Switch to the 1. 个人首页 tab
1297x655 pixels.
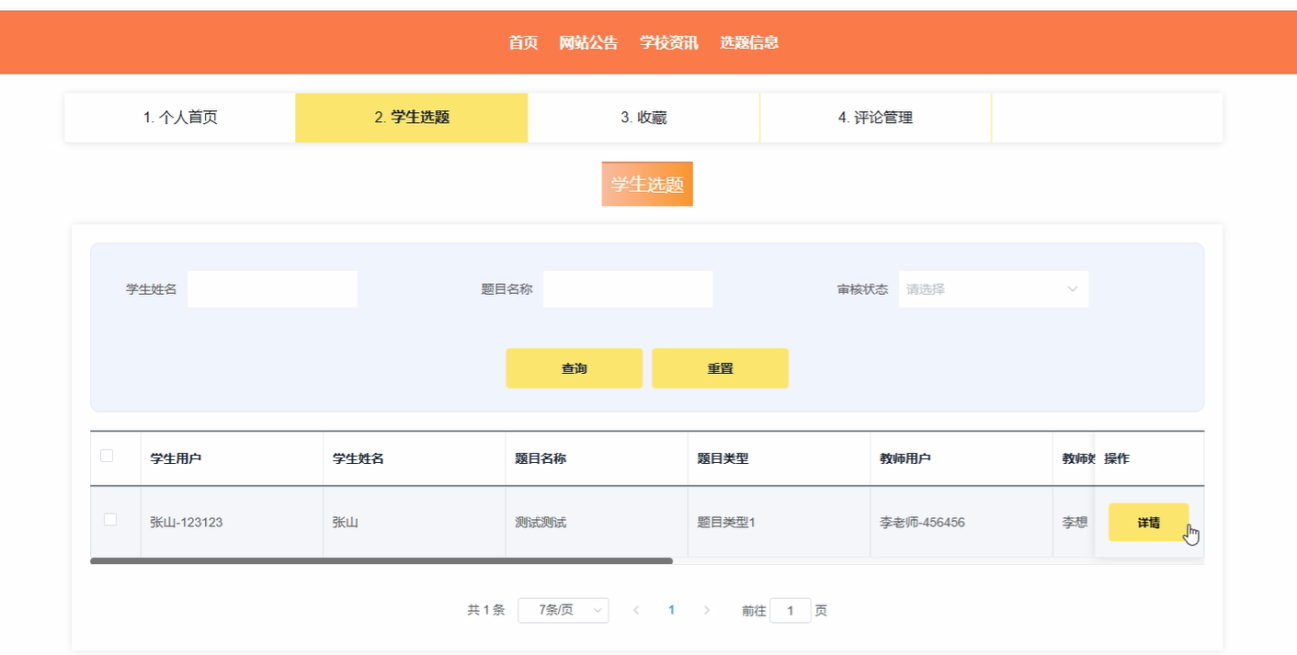[x=180, y=117]
